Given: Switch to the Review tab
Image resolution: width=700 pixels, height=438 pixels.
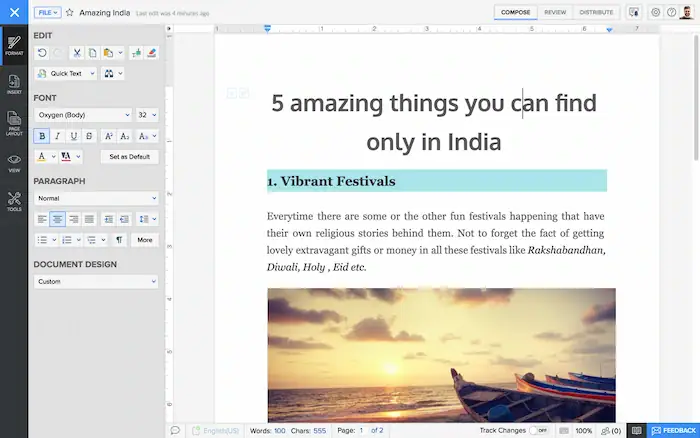Looking at the screenshot, I should (554, 12).
